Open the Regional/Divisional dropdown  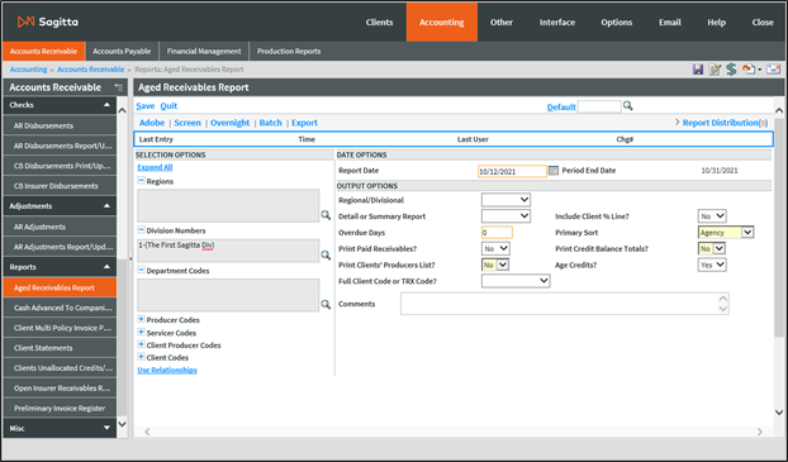coord(505,200)
